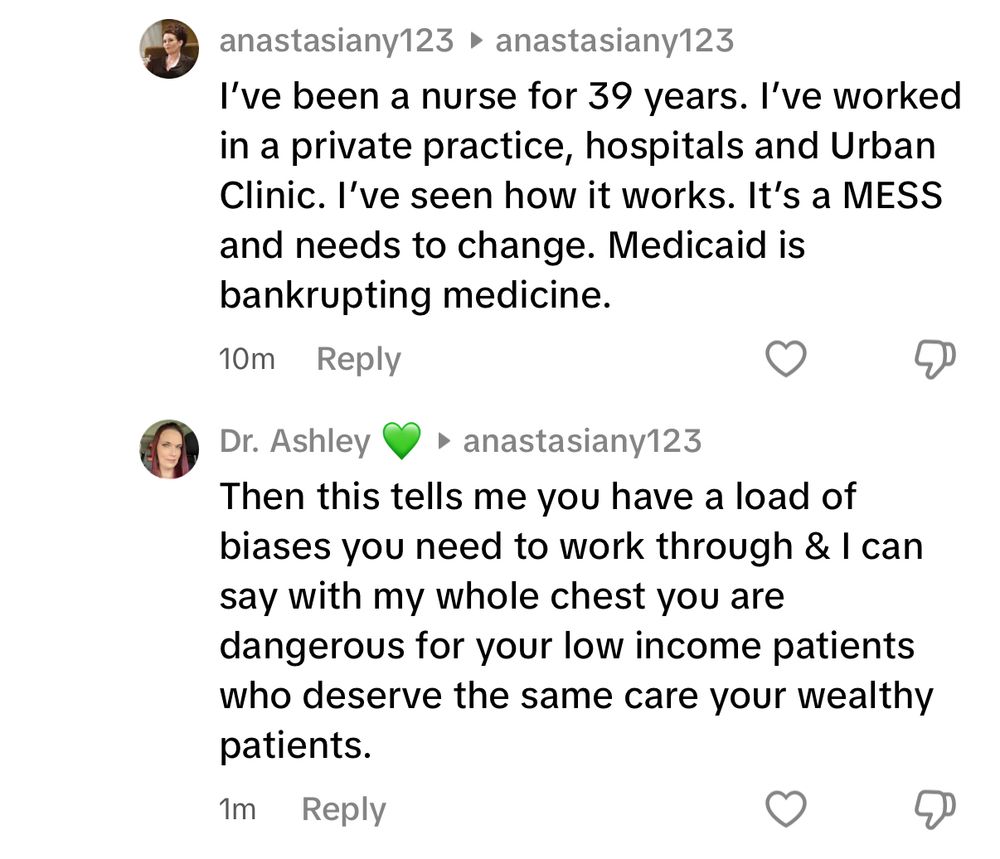This screenshot has height=859, width=1000.
Task: Click the 10m timestamp on the first comment
Action: point(246,358)
